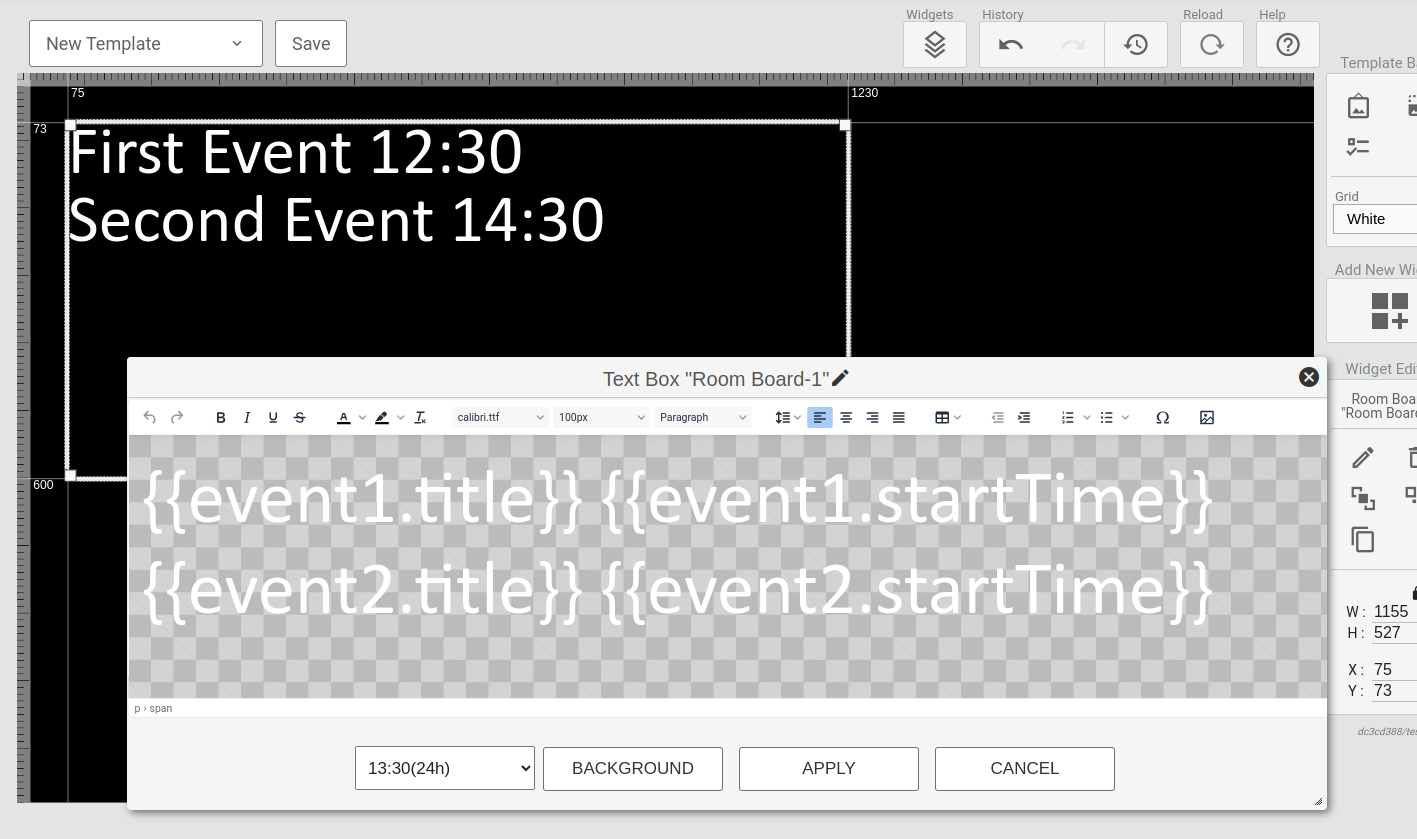Viewport: 1417px width, 839px height.
Task: Click the insert image icon in editor toolbar
Action: (1206, 417)
